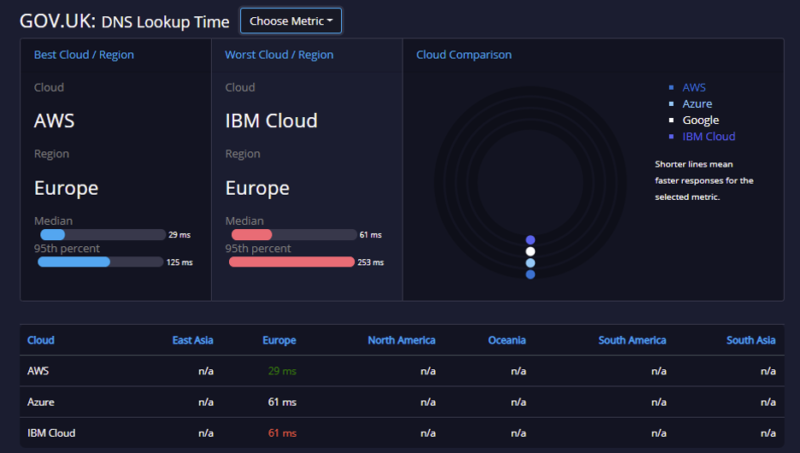Select the IBM Cloud row name in table

(x=51, y=433)
